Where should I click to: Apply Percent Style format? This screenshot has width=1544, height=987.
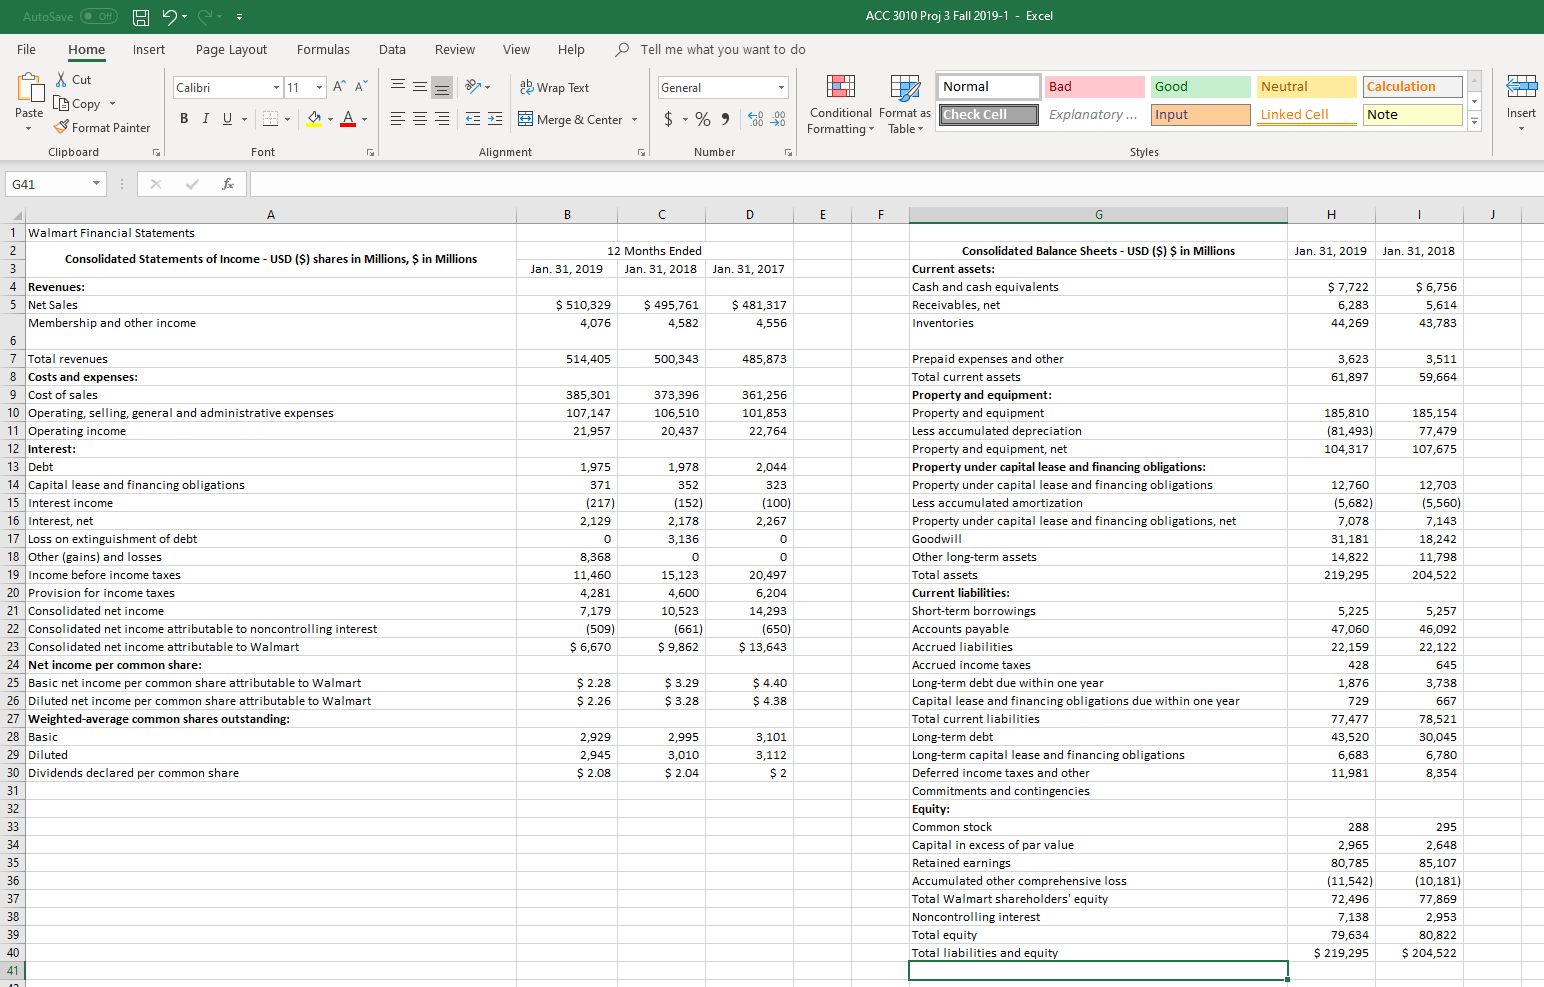pyautogui.click(x=703, y=119)
